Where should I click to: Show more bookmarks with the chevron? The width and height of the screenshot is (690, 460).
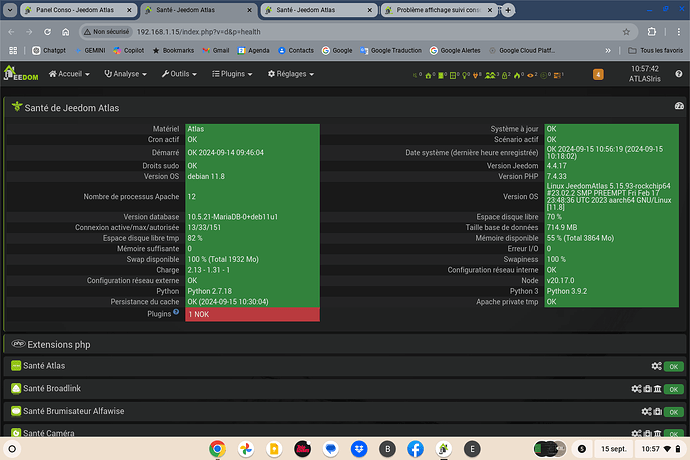tap(608, 51)
